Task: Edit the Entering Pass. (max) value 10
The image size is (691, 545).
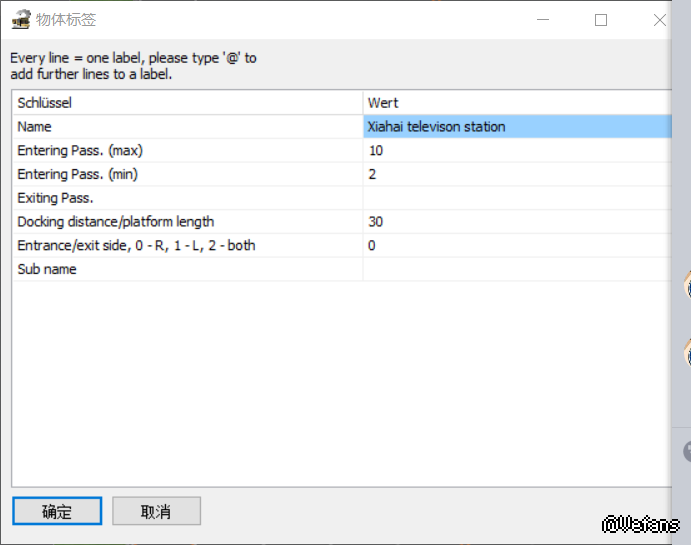Action: point(517,151)
